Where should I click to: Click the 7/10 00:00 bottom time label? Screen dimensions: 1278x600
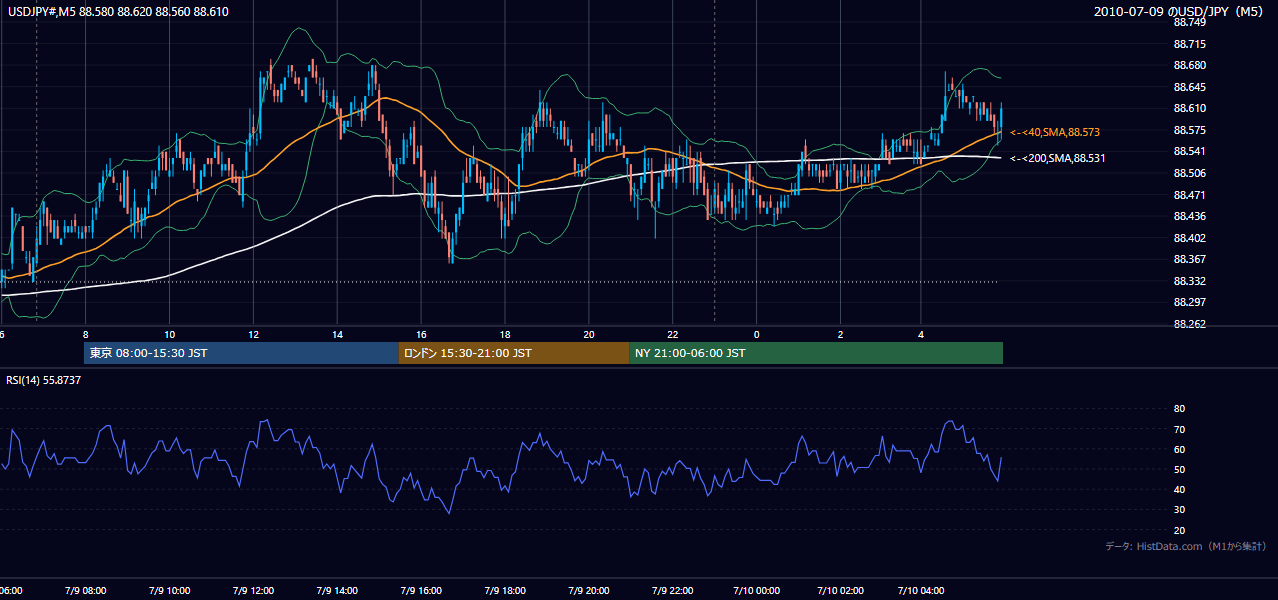point(756,591)
